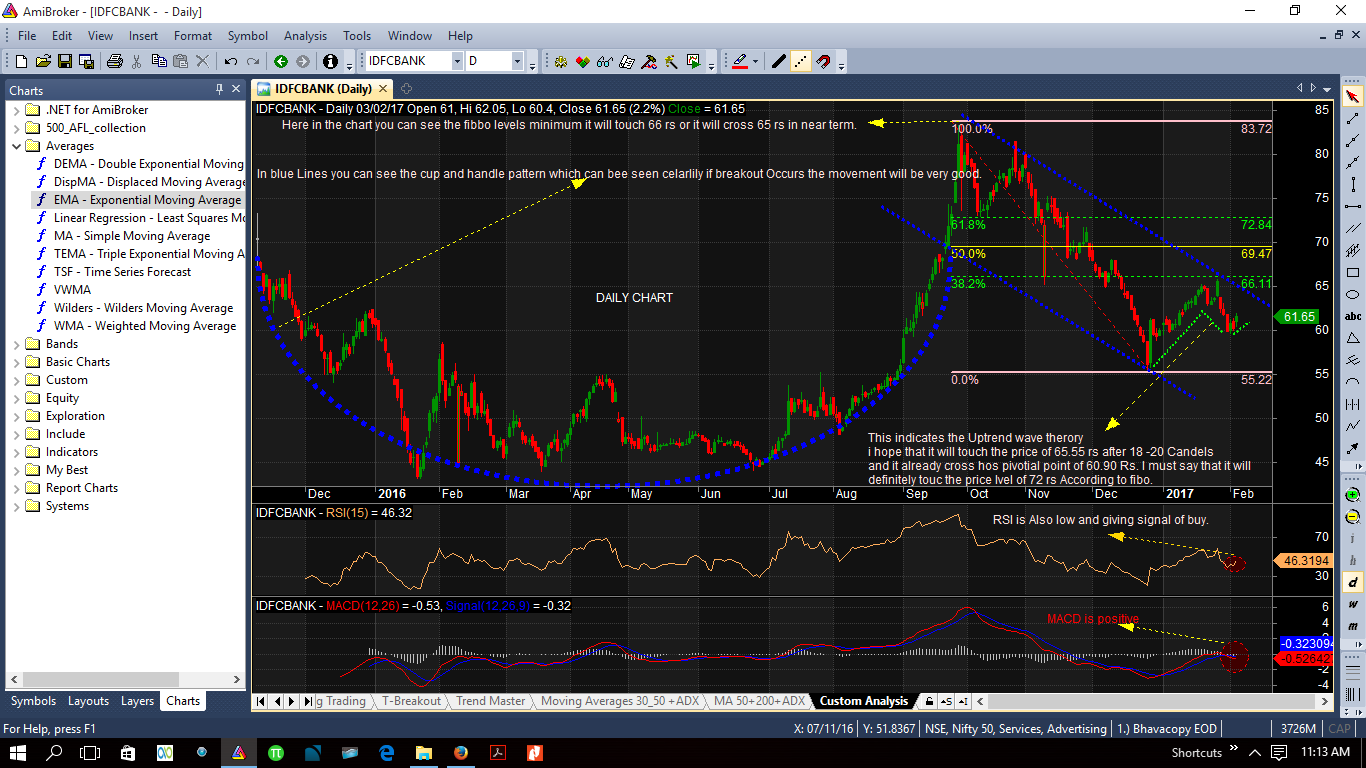Open the formula editor notepad icon
This screenshot has width=1366, height=768.
point(627,61)
